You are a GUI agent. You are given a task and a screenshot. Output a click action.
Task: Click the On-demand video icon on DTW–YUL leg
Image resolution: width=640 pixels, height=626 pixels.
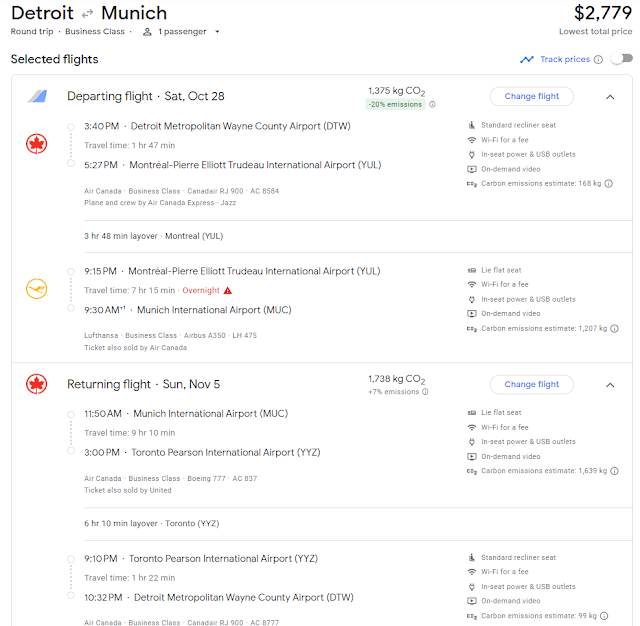pyautogui.click(x=471, y=169)
